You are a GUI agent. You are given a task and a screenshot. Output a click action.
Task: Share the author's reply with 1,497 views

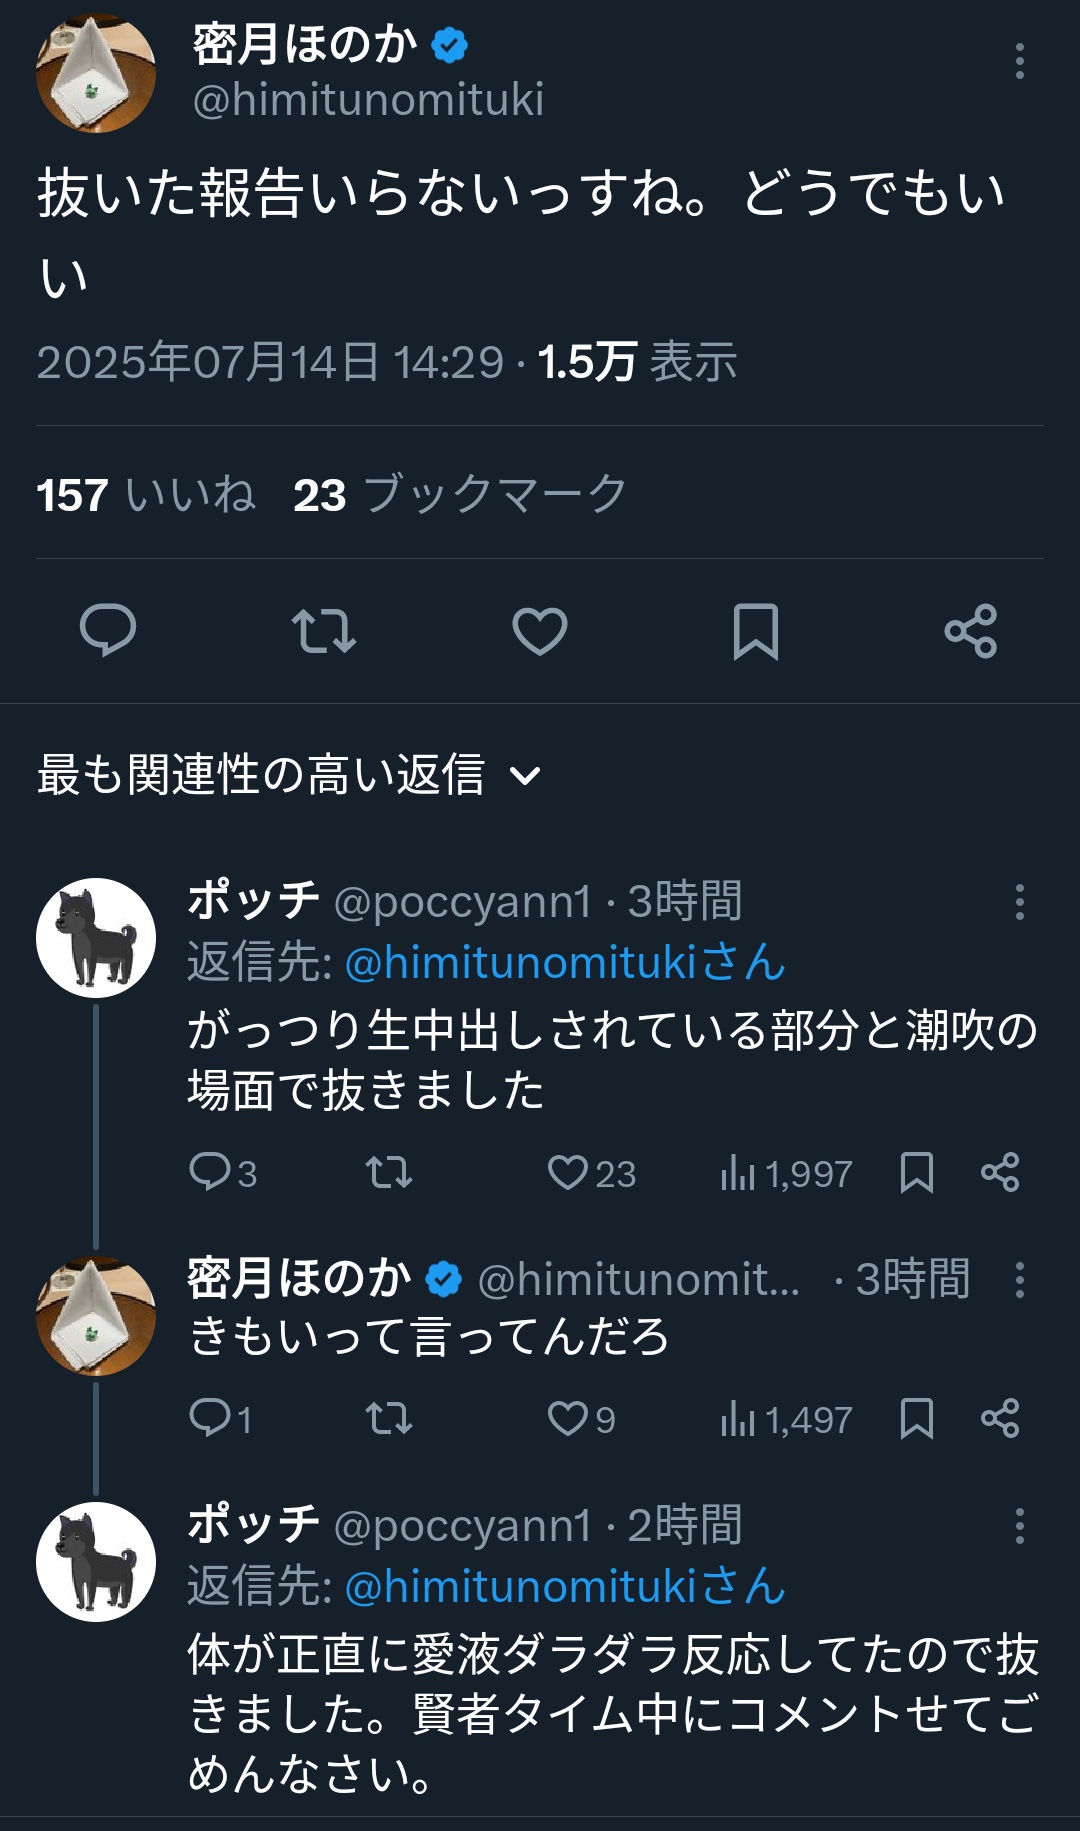tap(1000, 1418)
